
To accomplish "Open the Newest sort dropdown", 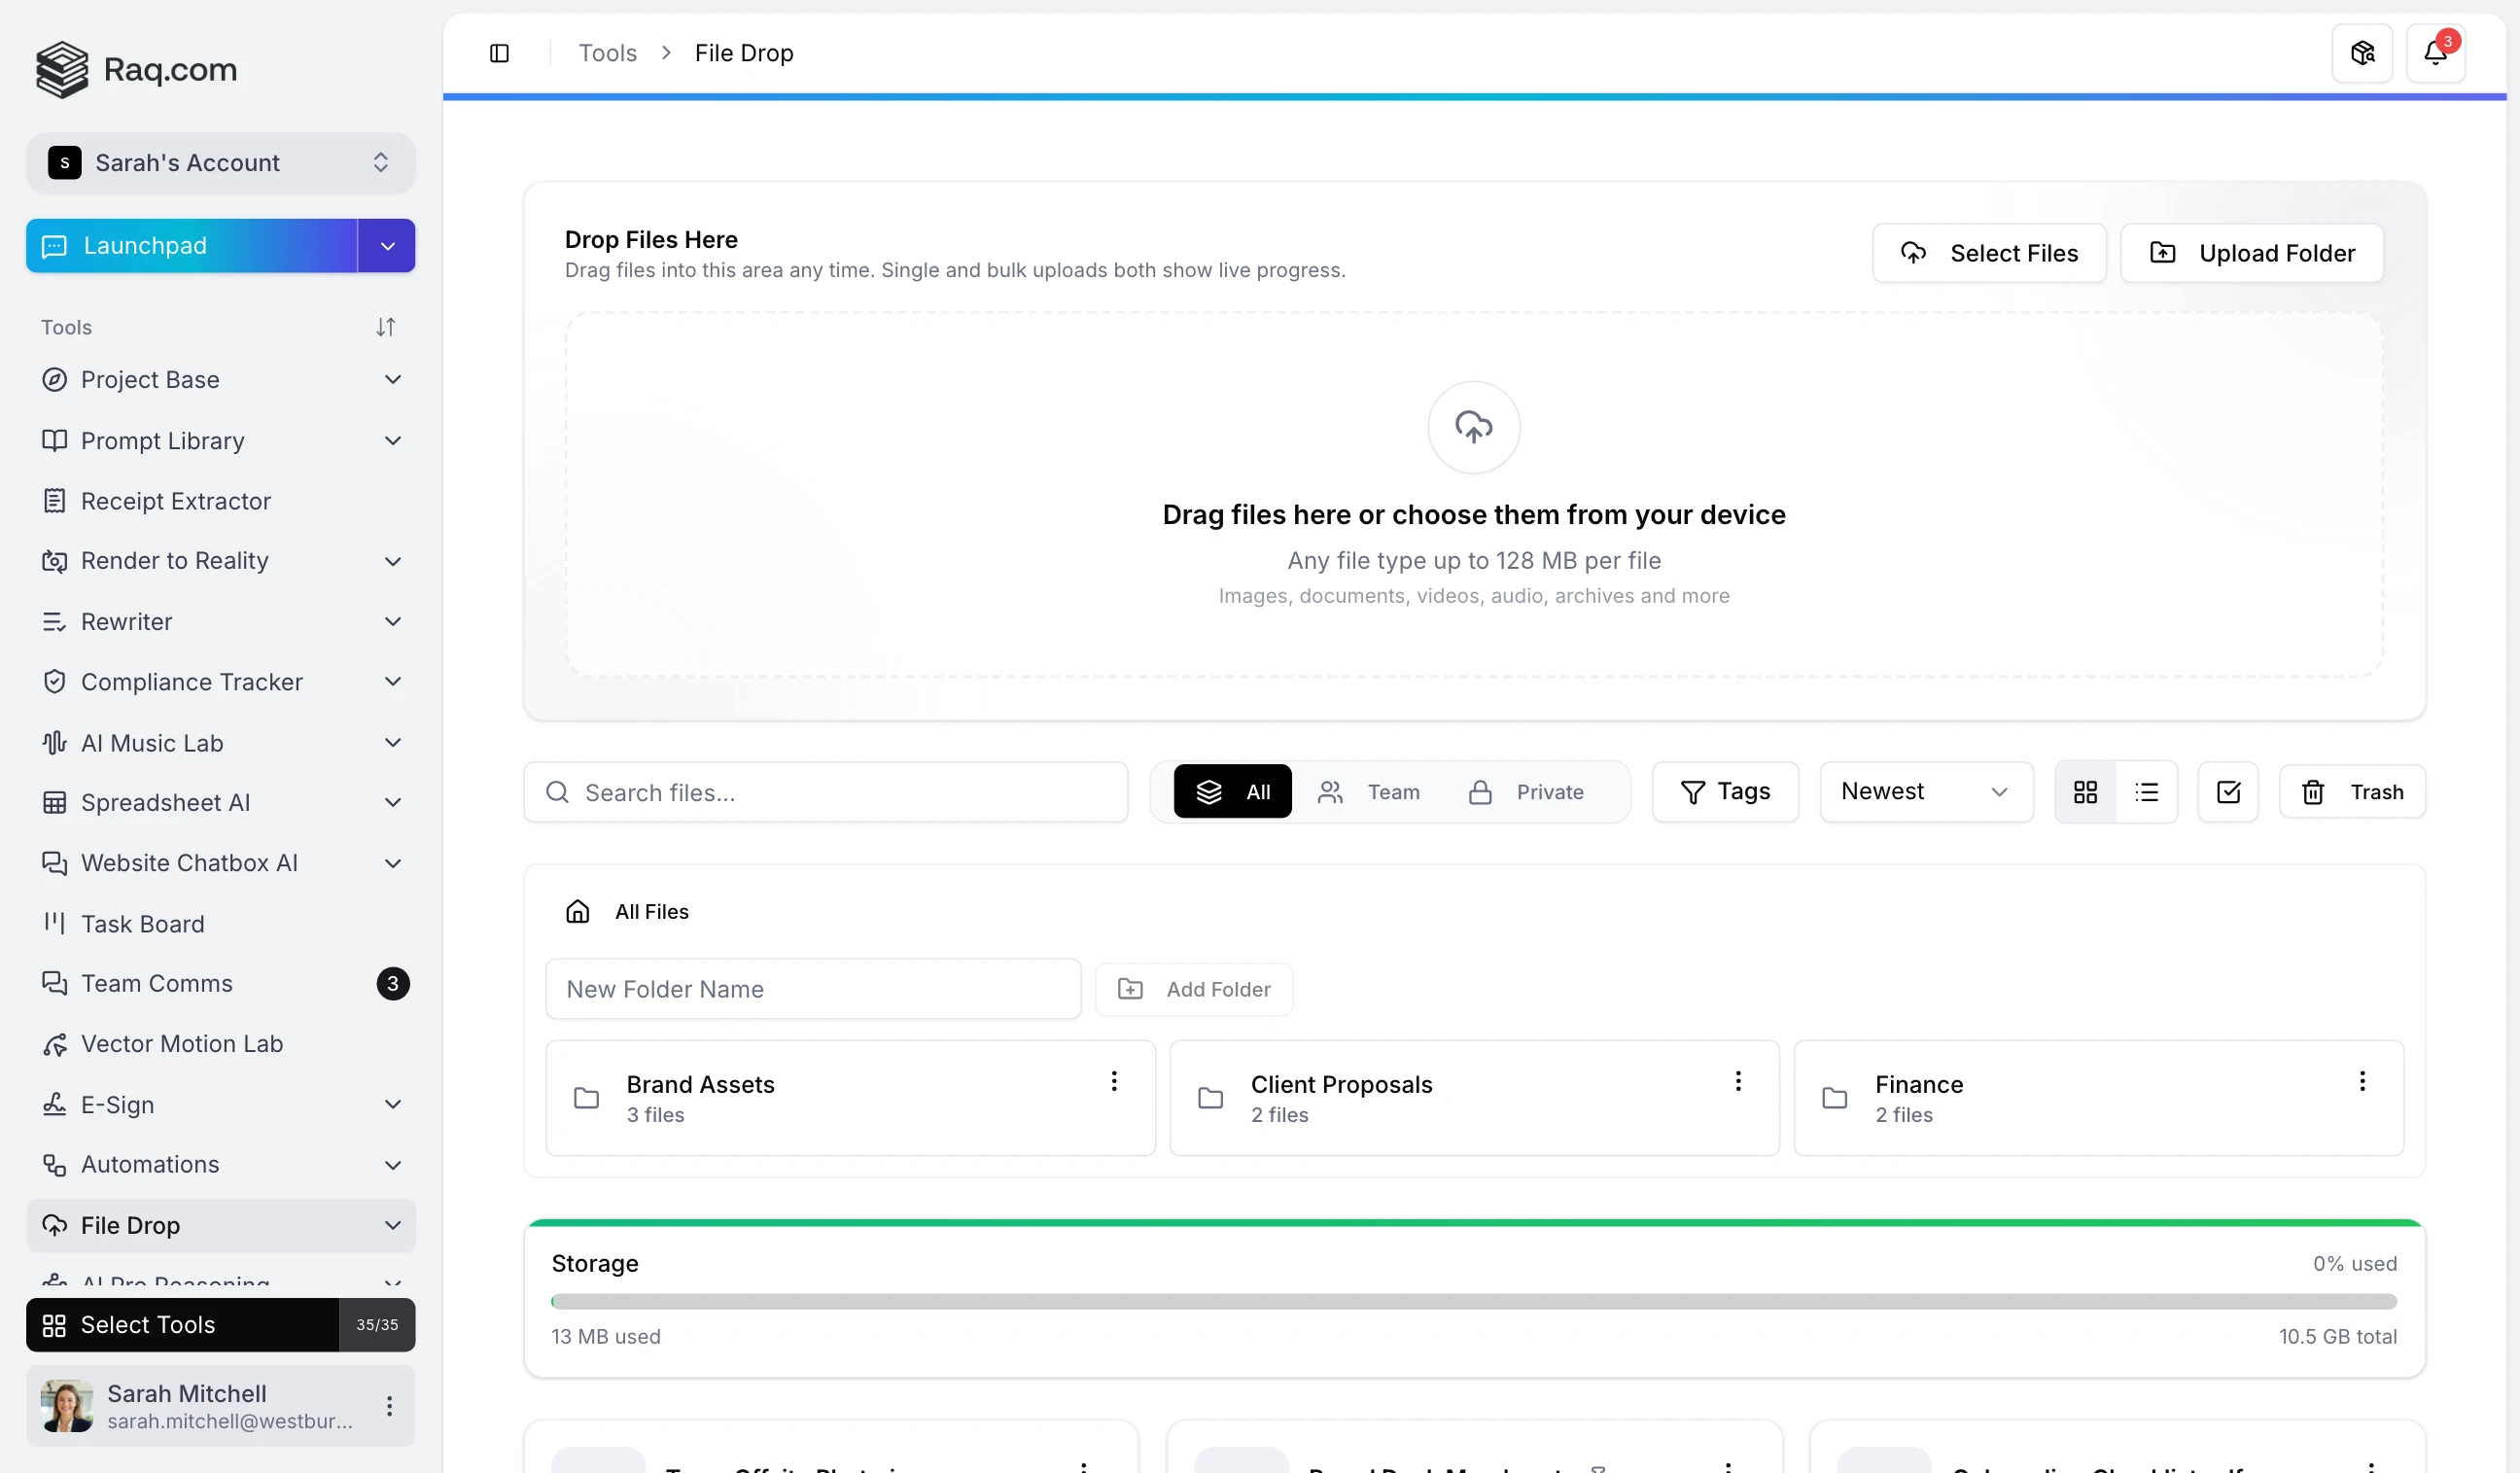I will [1925, 792].
